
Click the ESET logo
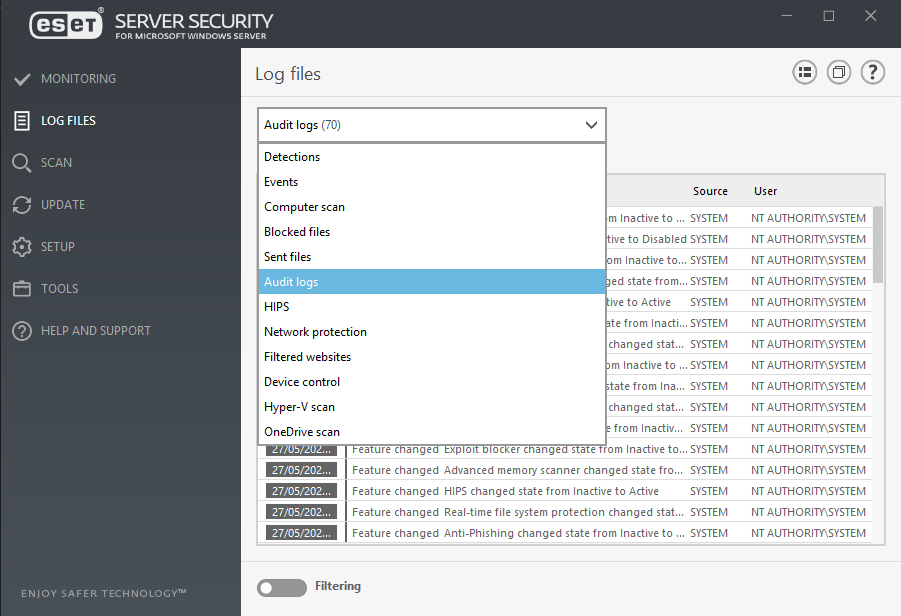[66, 24]
